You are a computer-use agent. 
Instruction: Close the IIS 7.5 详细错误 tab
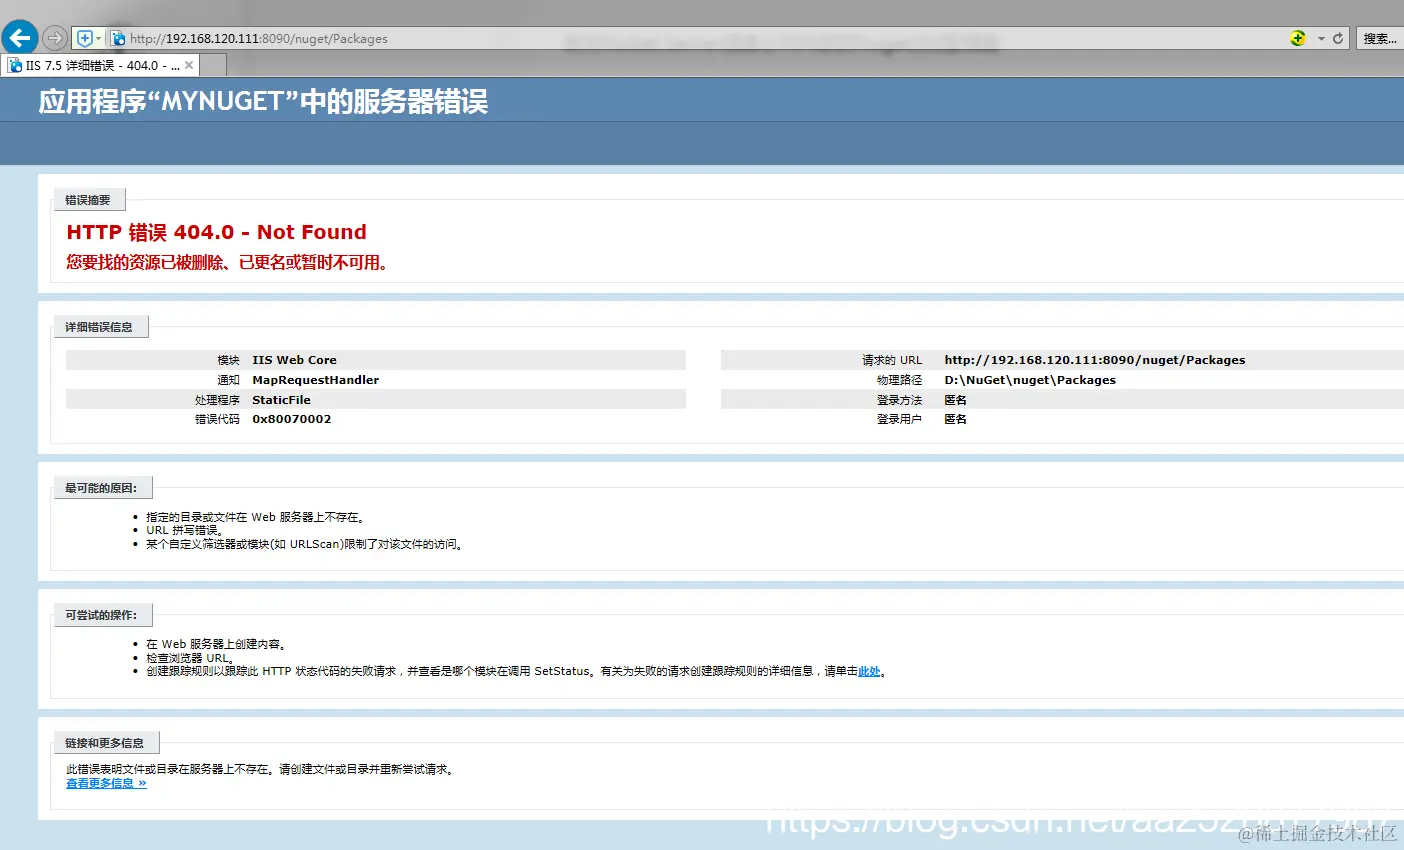click(189, 65)
